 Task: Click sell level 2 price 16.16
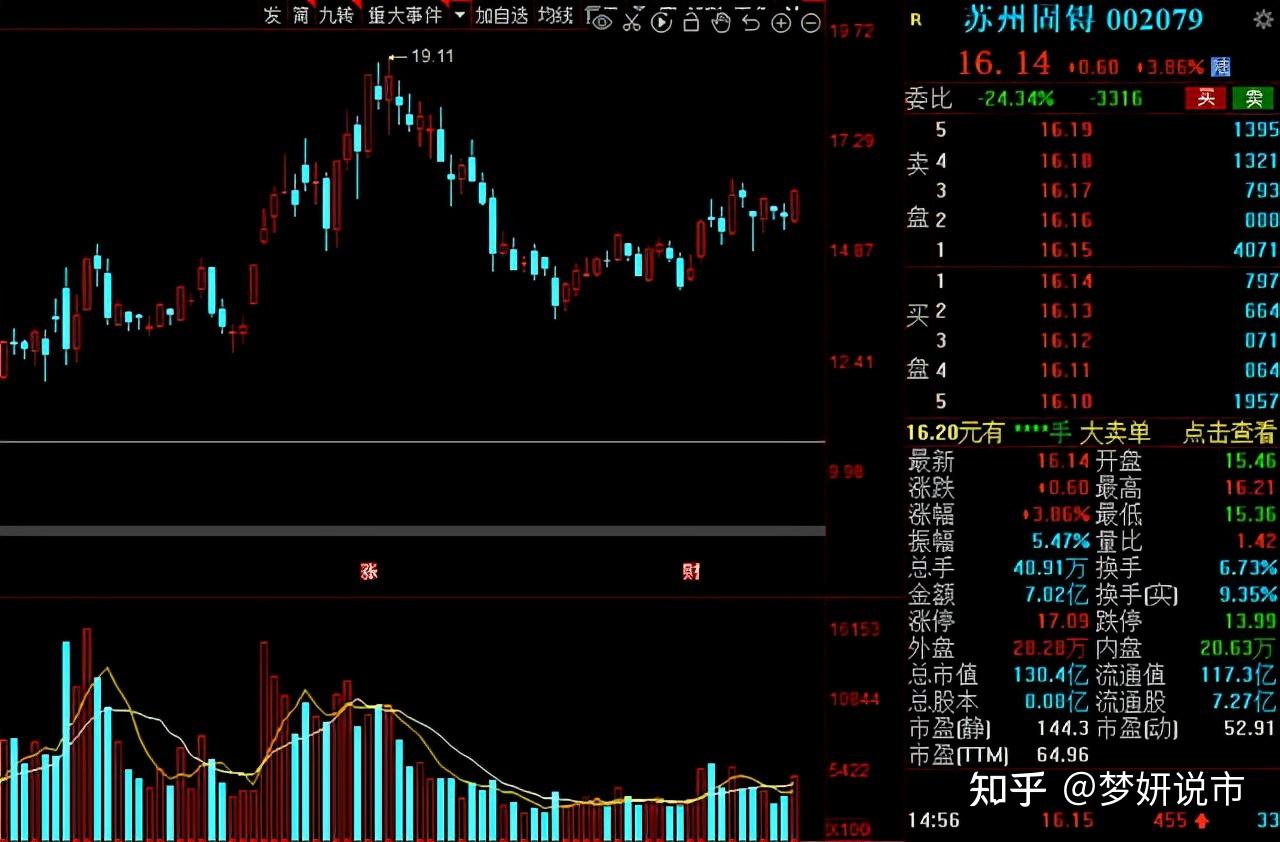coord(1066,220)
